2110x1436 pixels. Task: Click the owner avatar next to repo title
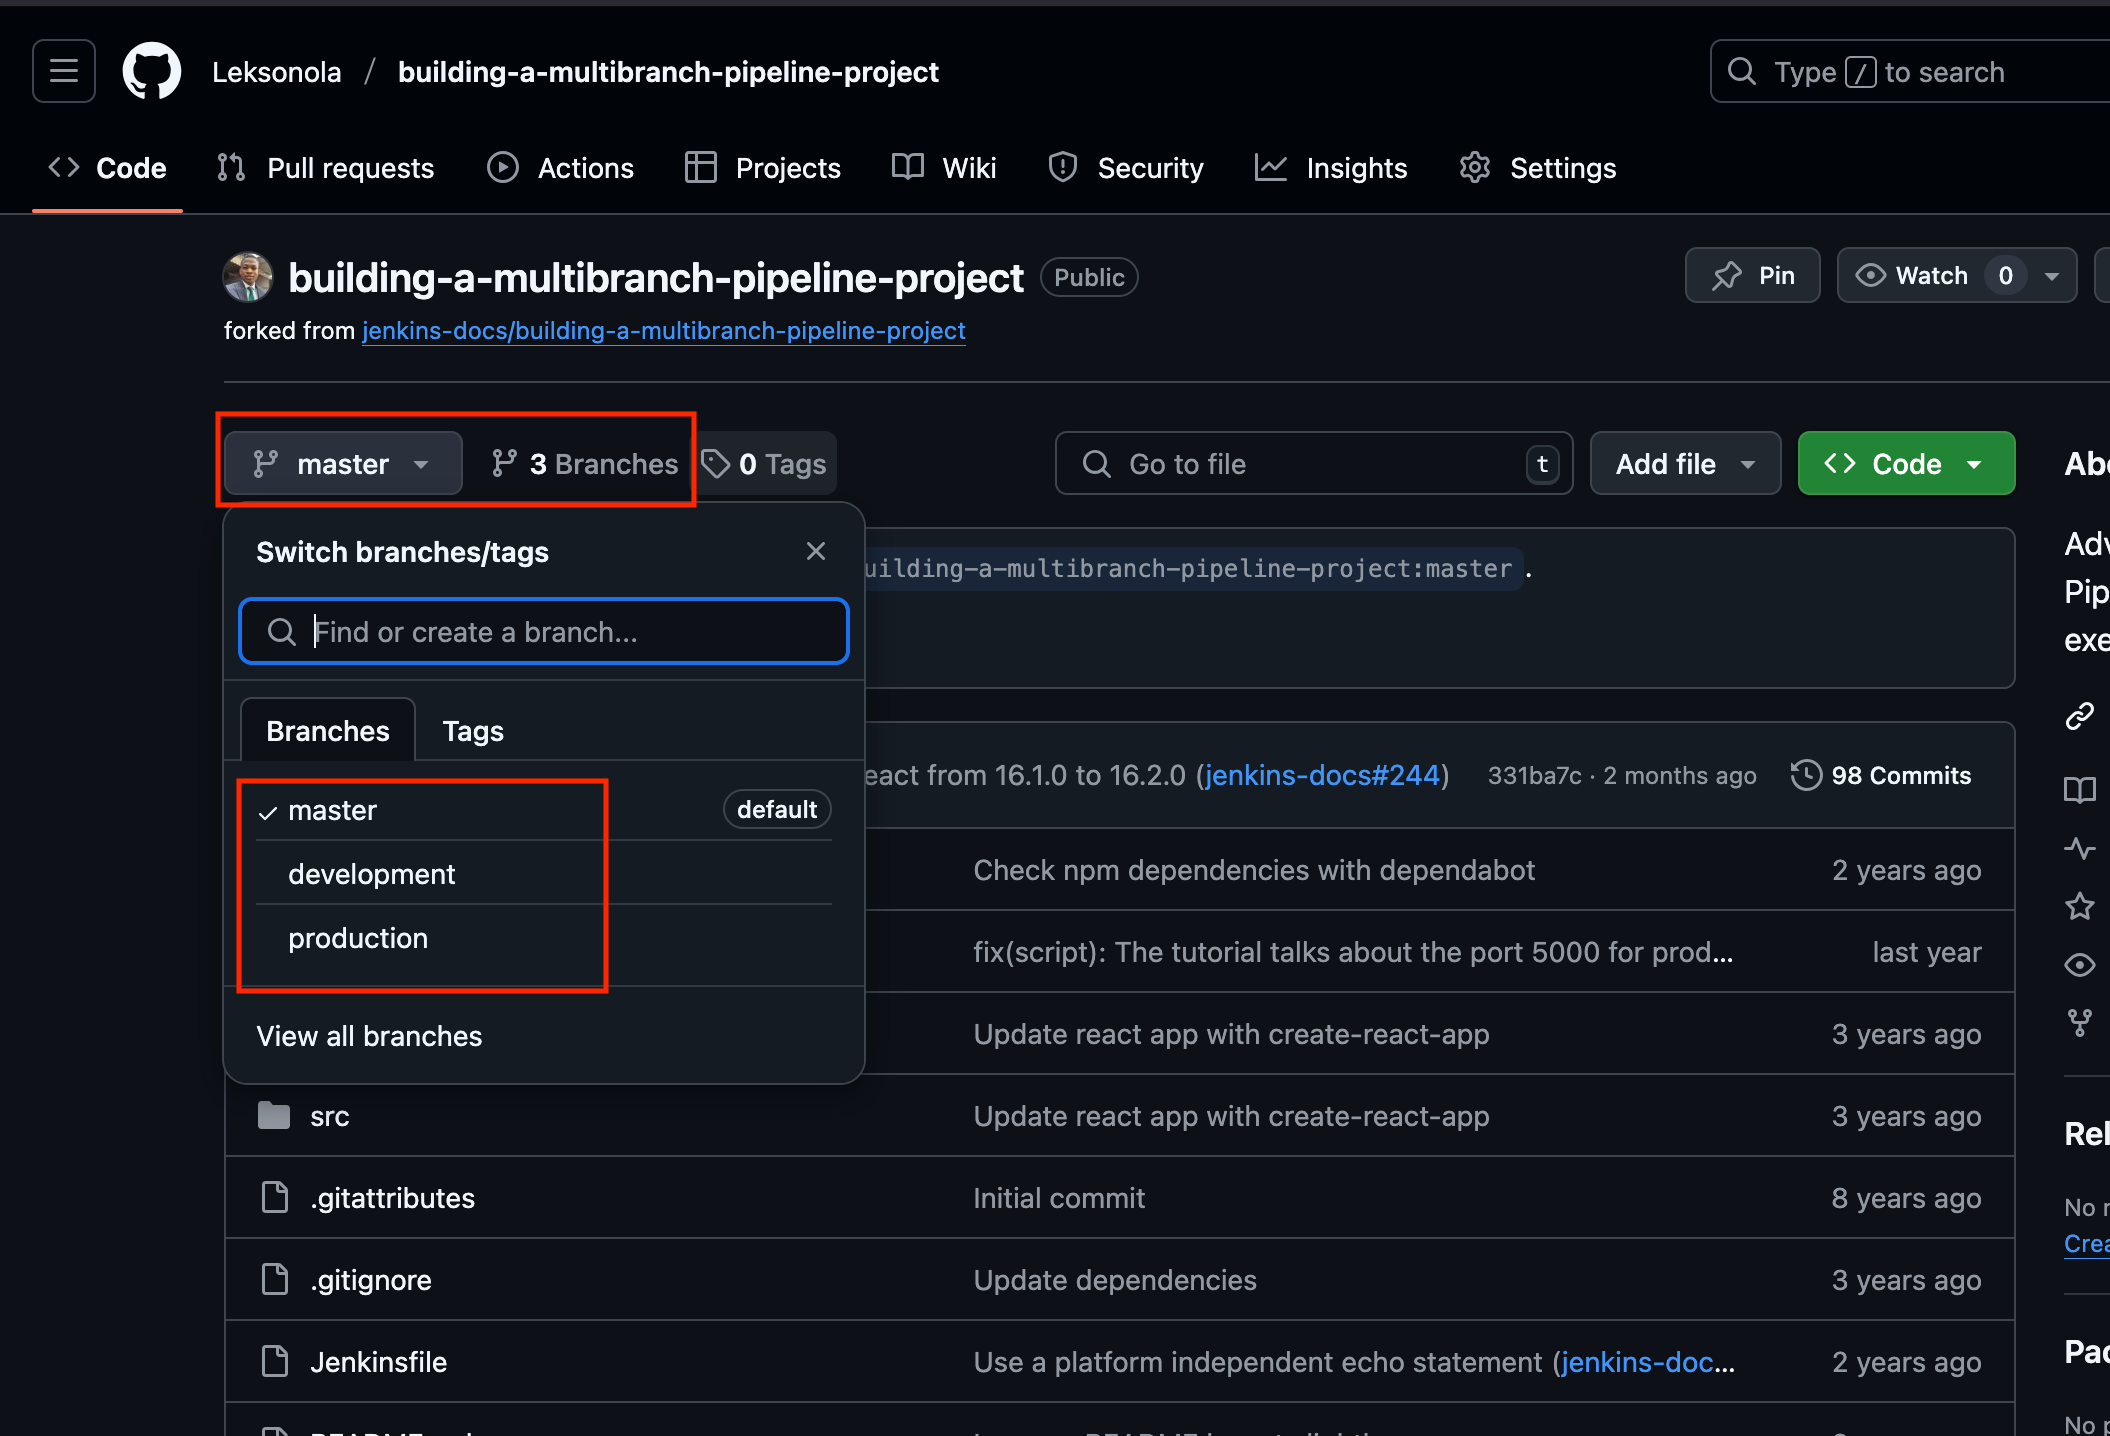(247, 277)
